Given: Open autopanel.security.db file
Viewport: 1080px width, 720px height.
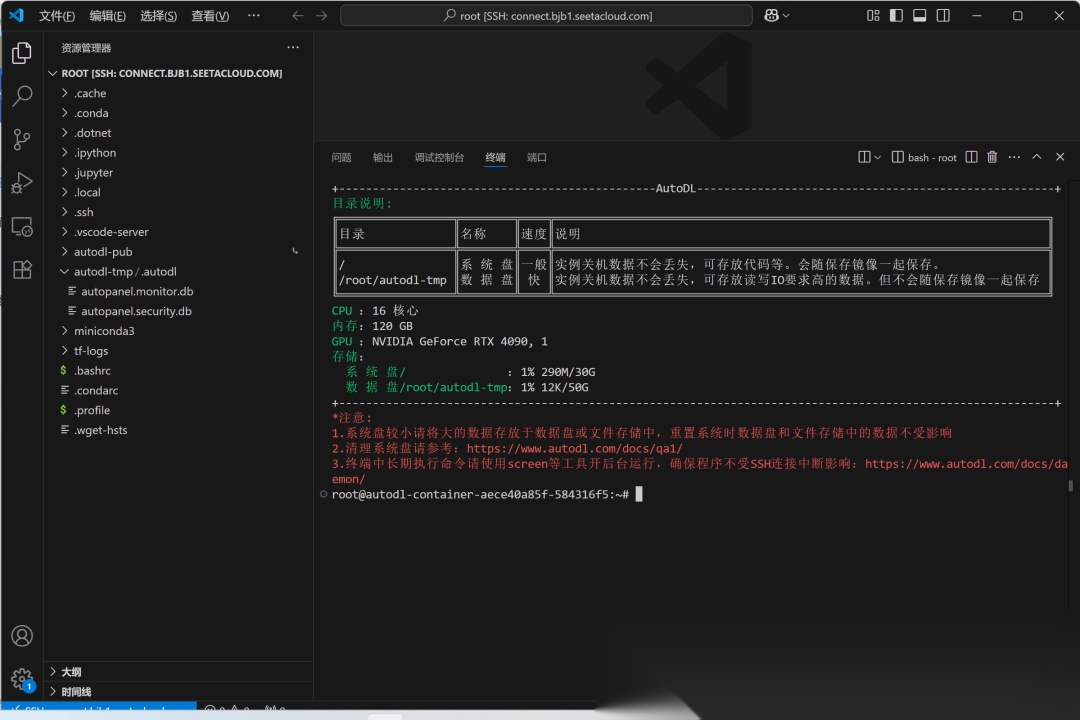Looking at the screenshot, I should [178, 311].
